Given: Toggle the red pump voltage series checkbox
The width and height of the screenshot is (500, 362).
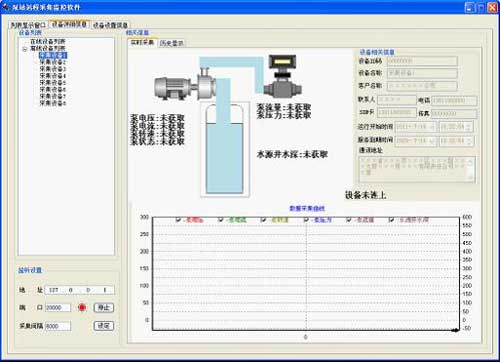Looking at the screenshot, I should coord(178,219).
